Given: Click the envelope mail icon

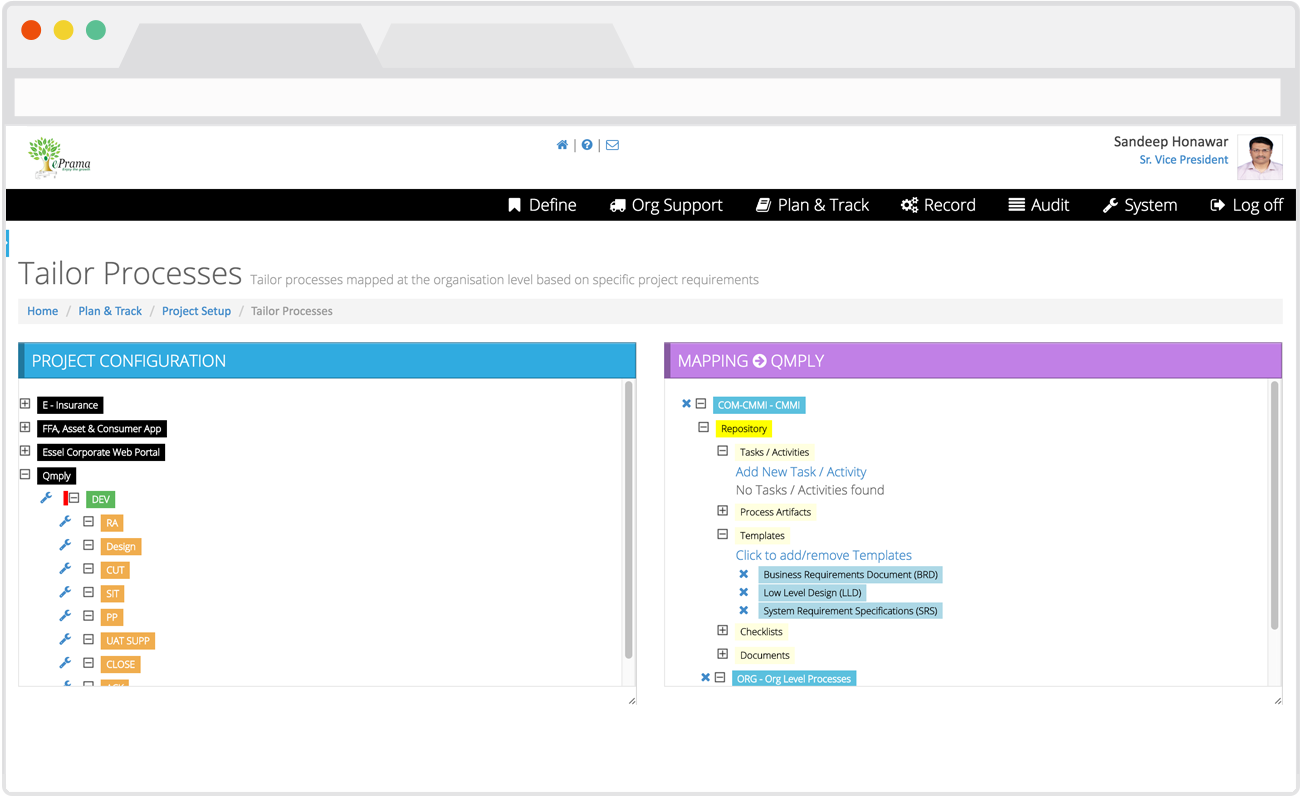Looking at the screenshot, I should click(612, 145).
